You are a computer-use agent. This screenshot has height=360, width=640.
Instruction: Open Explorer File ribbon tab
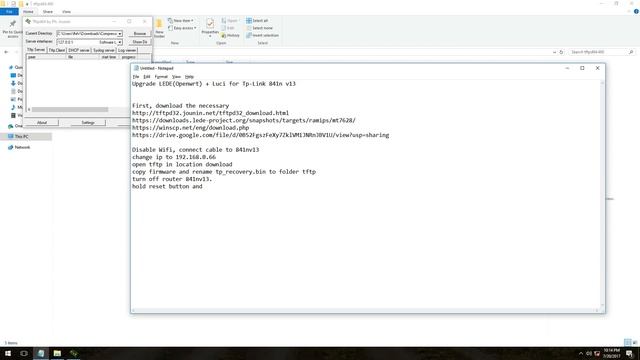pos(9,12)
